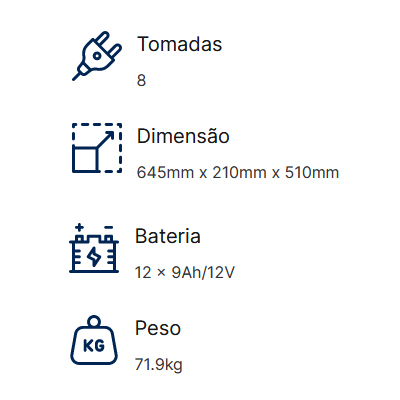Click the arrow inside the dimension icon
This screenshot has width=400, height=400.
click(105, 140)
